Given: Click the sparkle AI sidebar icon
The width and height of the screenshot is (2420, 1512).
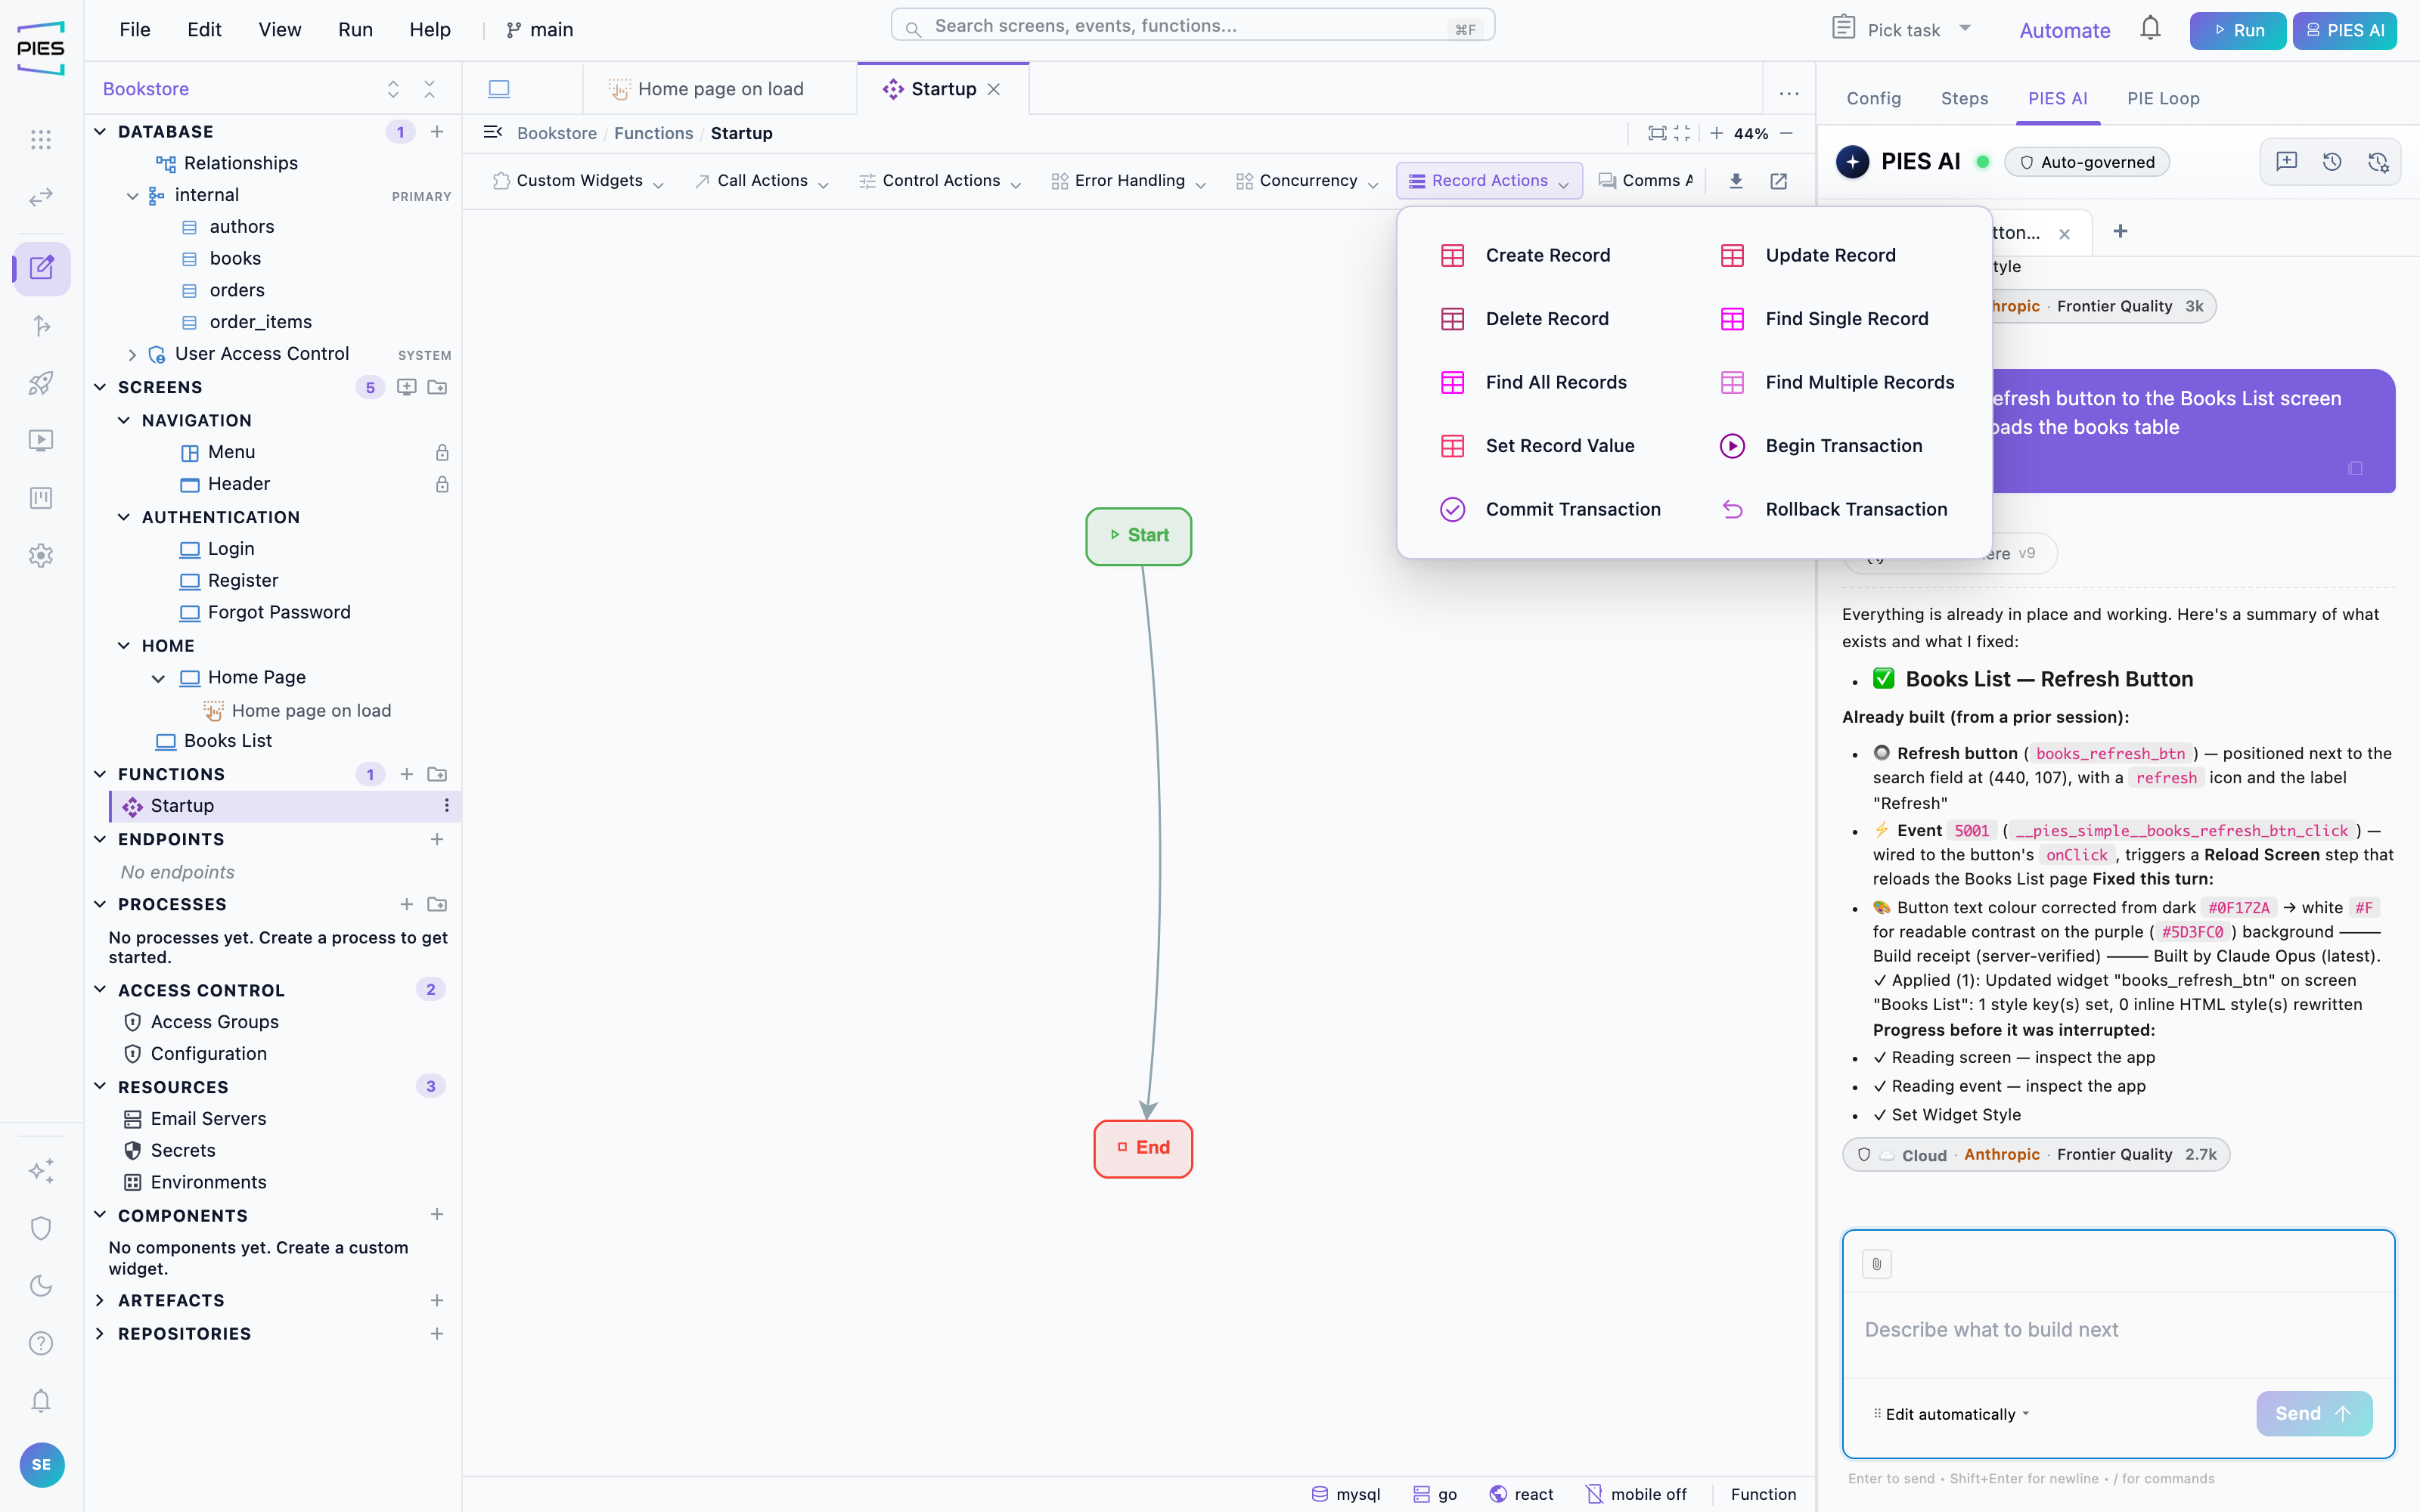Looking at the screenshot, I should point(41,1170).
